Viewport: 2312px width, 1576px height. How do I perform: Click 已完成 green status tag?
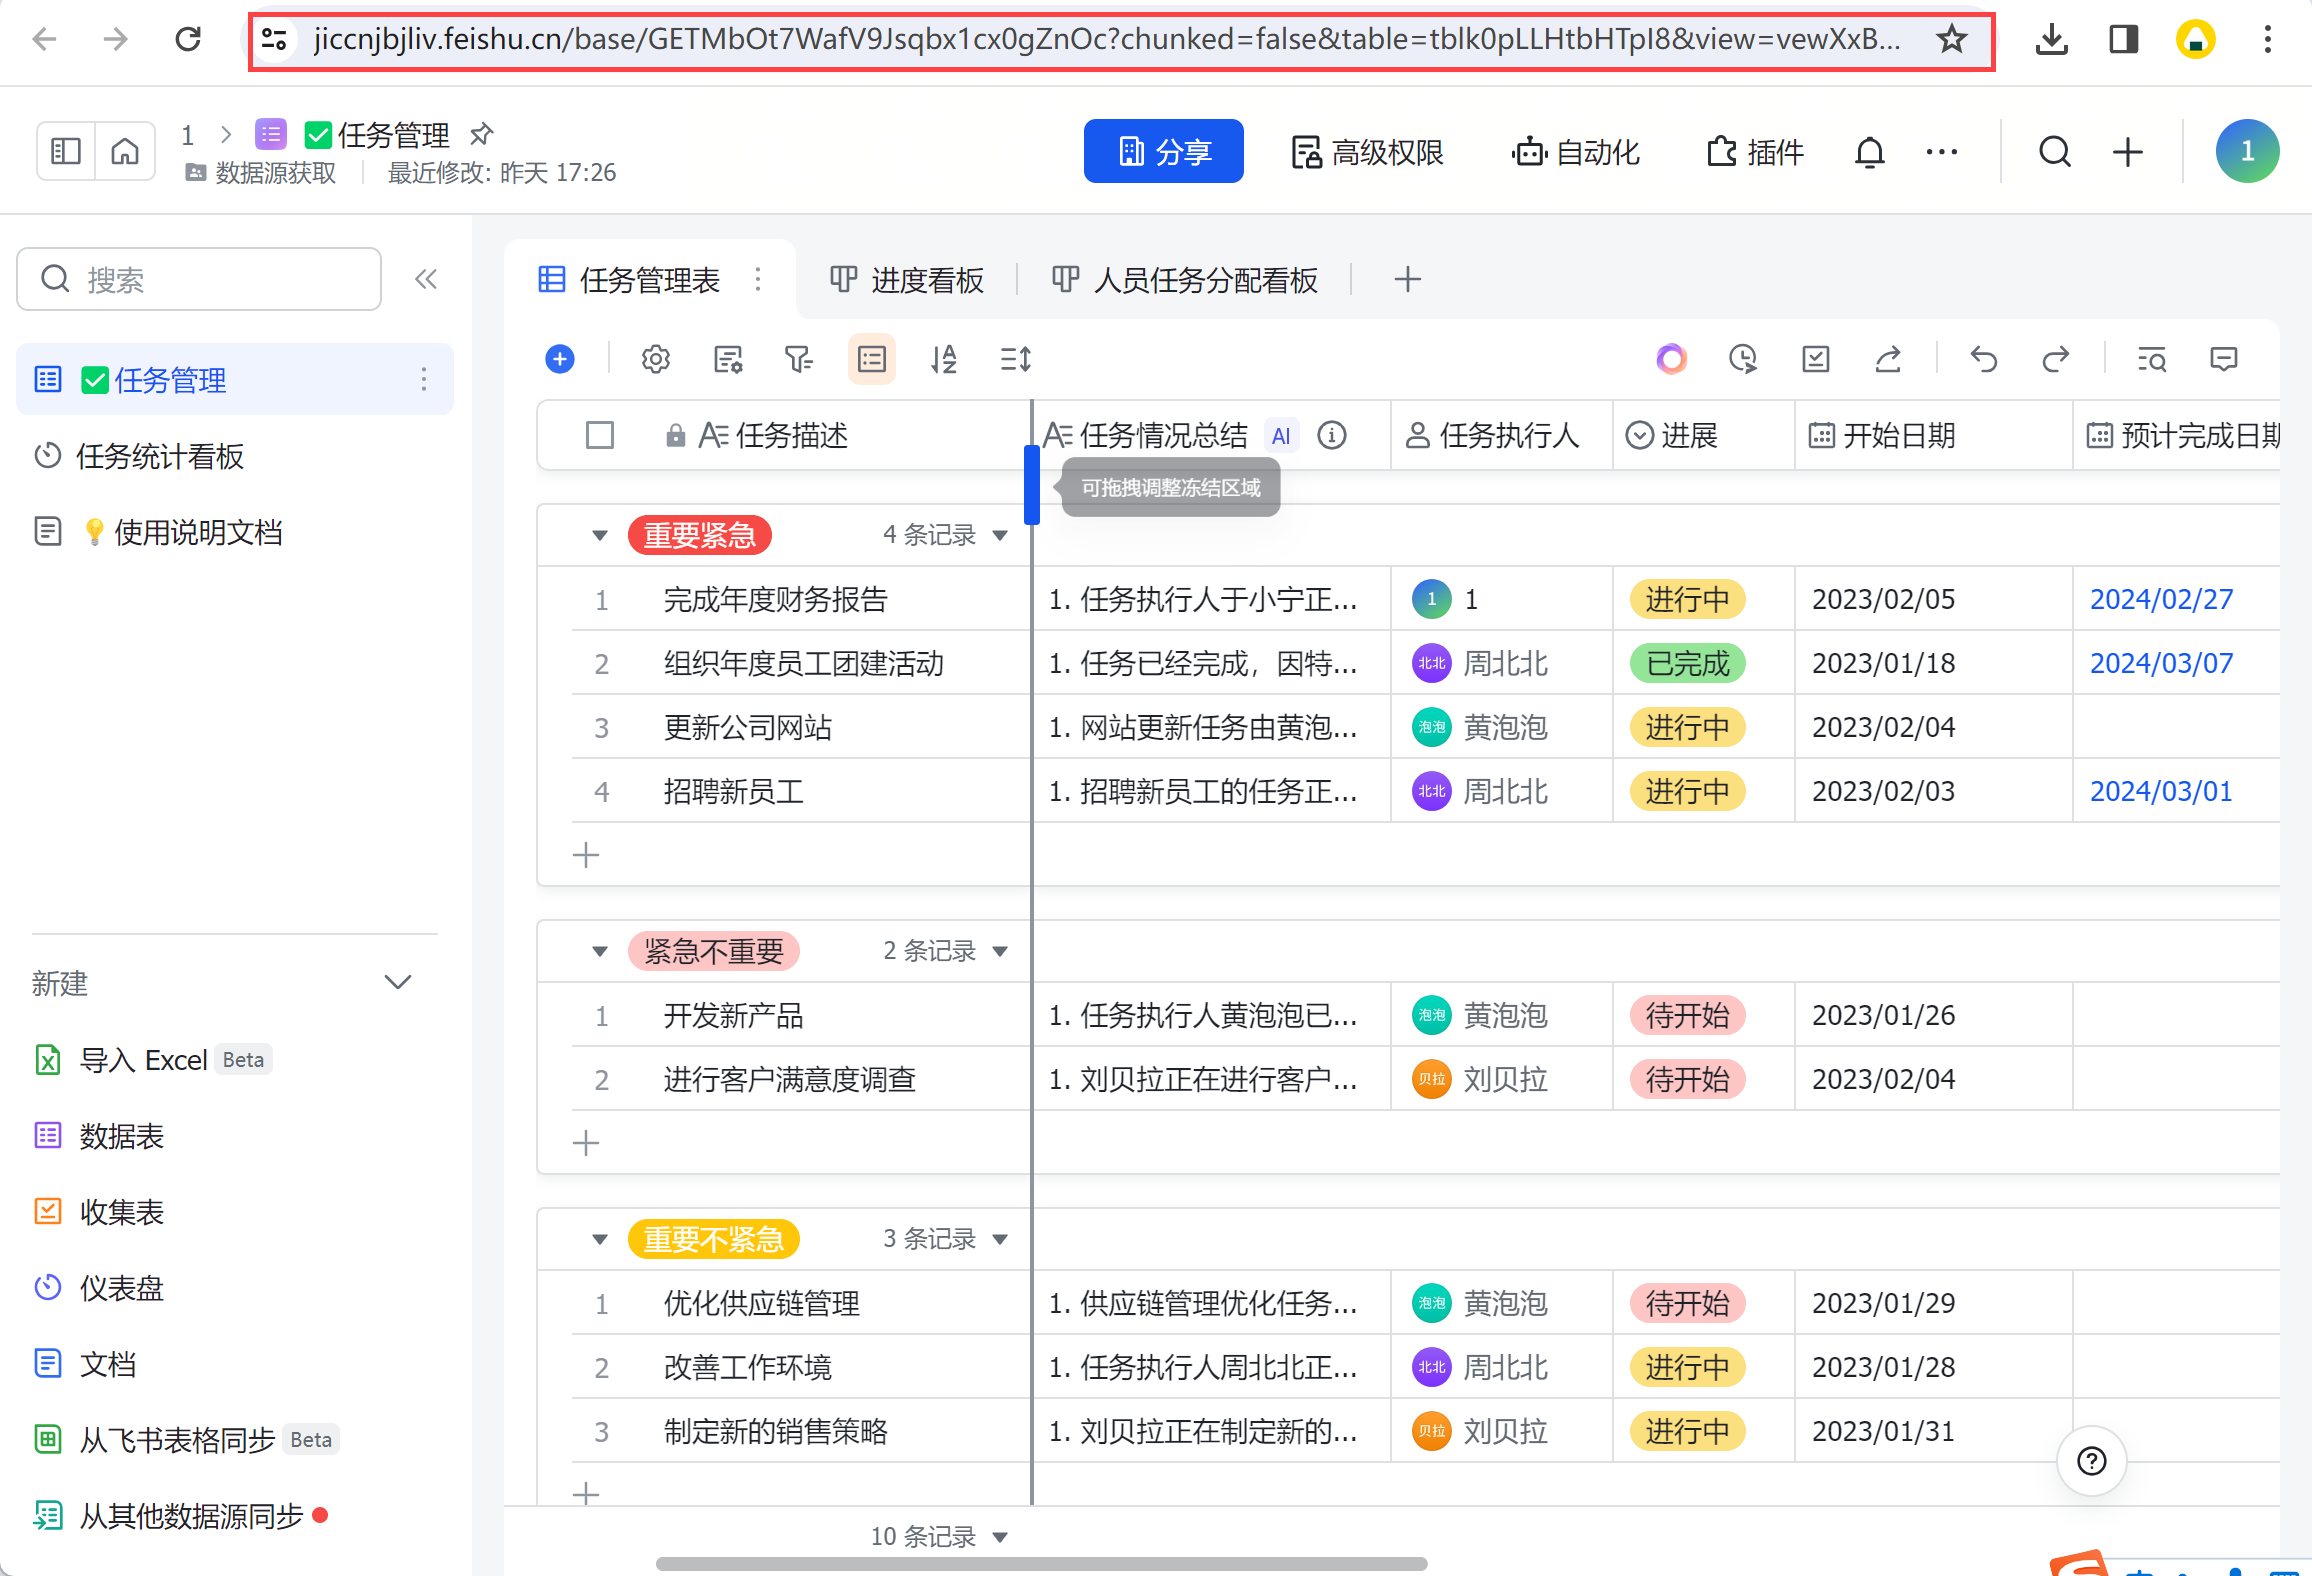pos(1687,663)
